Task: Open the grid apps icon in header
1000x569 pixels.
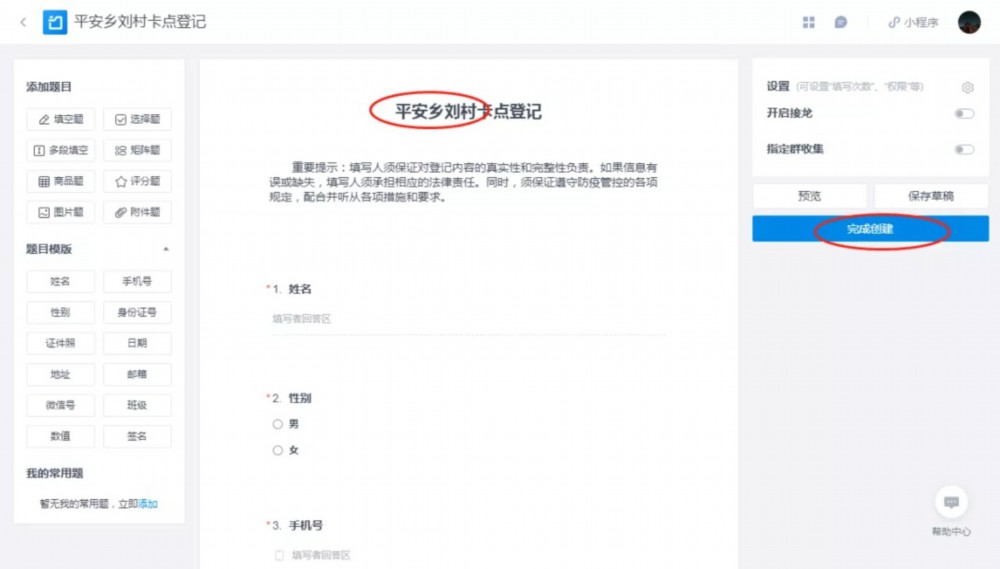Action: coord(809,22)
